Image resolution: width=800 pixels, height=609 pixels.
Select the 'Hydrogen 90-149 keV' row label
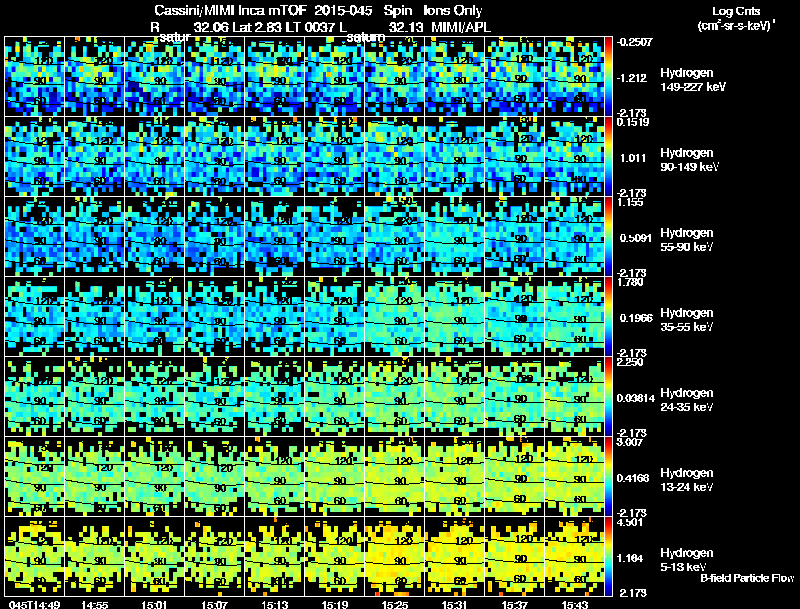tap(689, 160)
